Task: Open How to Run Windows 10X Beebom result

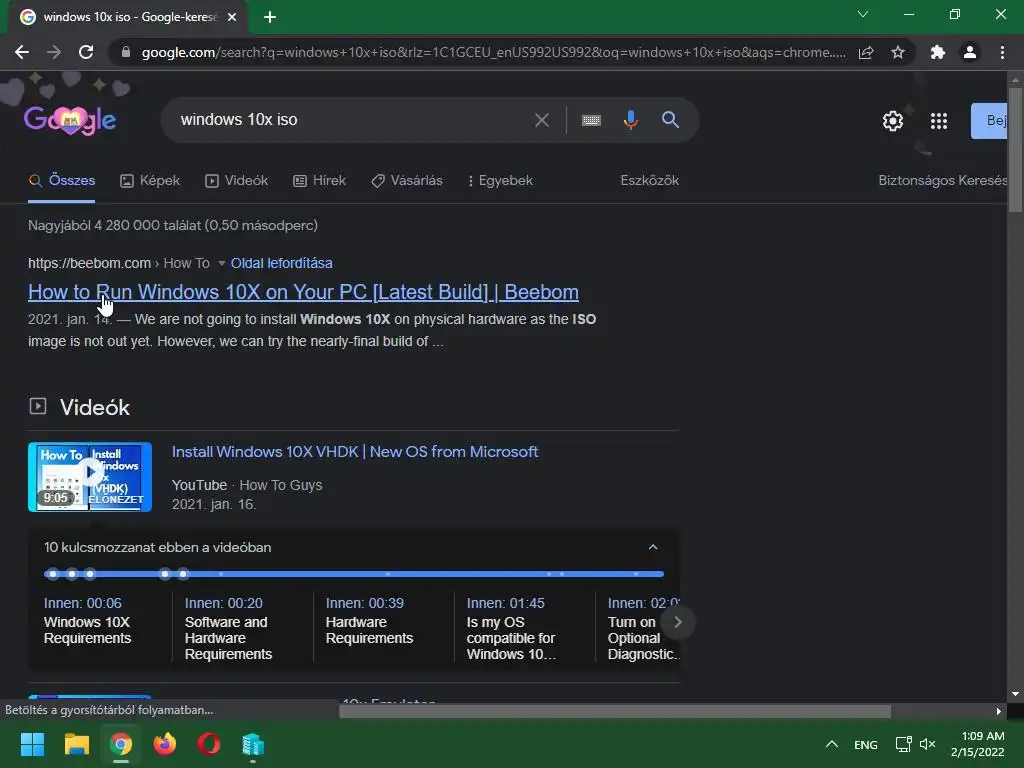Action: point(303,292)
